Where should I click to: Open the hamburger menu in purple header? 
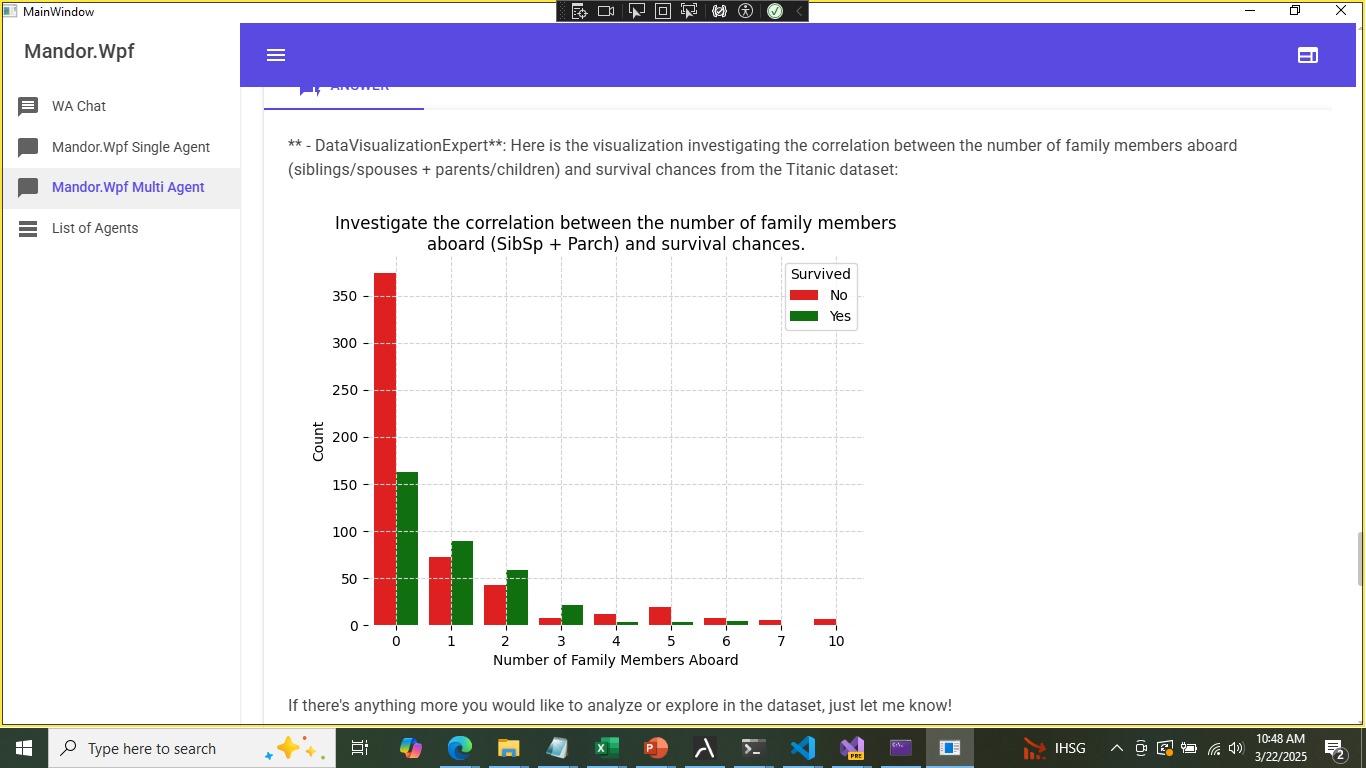click(276, 55)
